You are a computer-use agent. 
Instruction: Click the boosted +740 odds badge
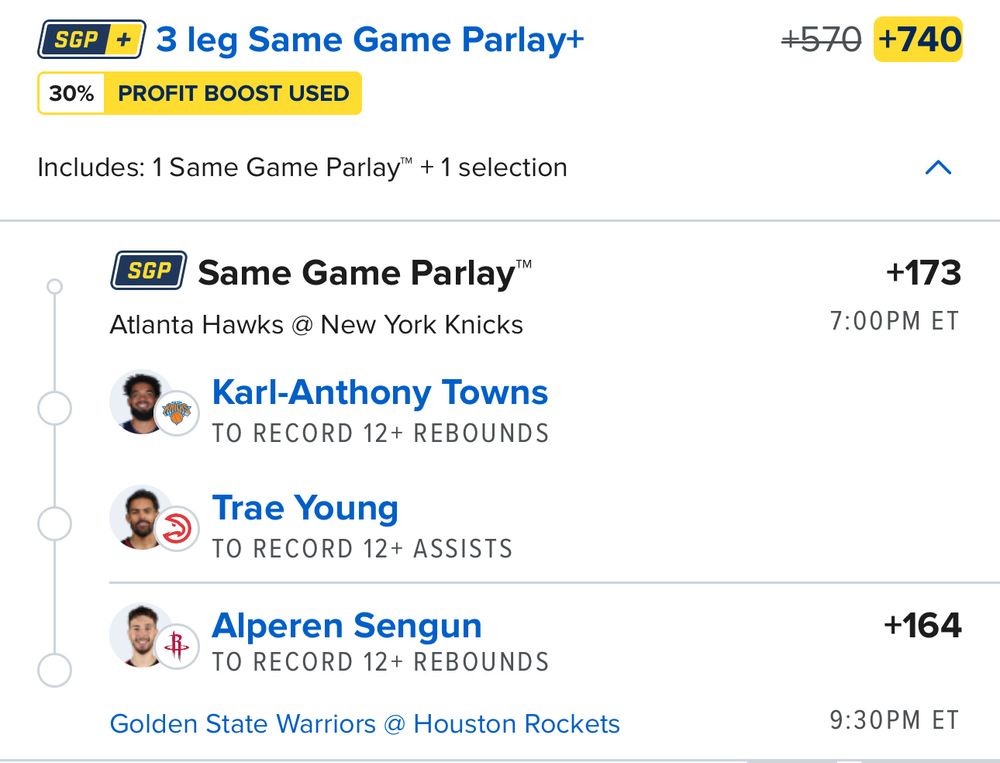click(x=918, y=40)
